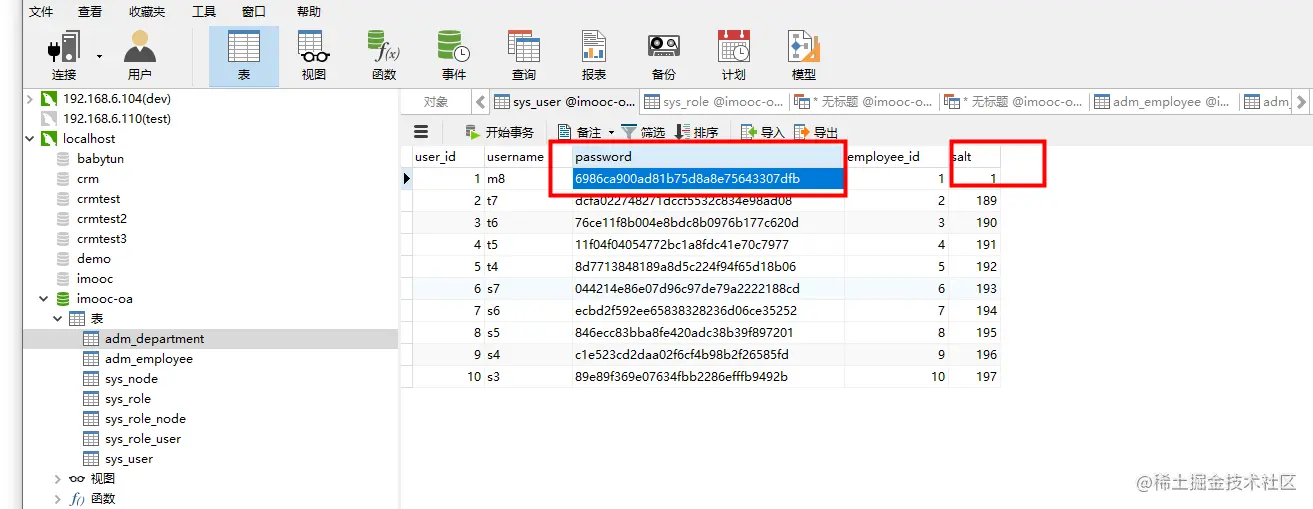Select the sys_role_node table
The image size is (1313, 509).
145,419
